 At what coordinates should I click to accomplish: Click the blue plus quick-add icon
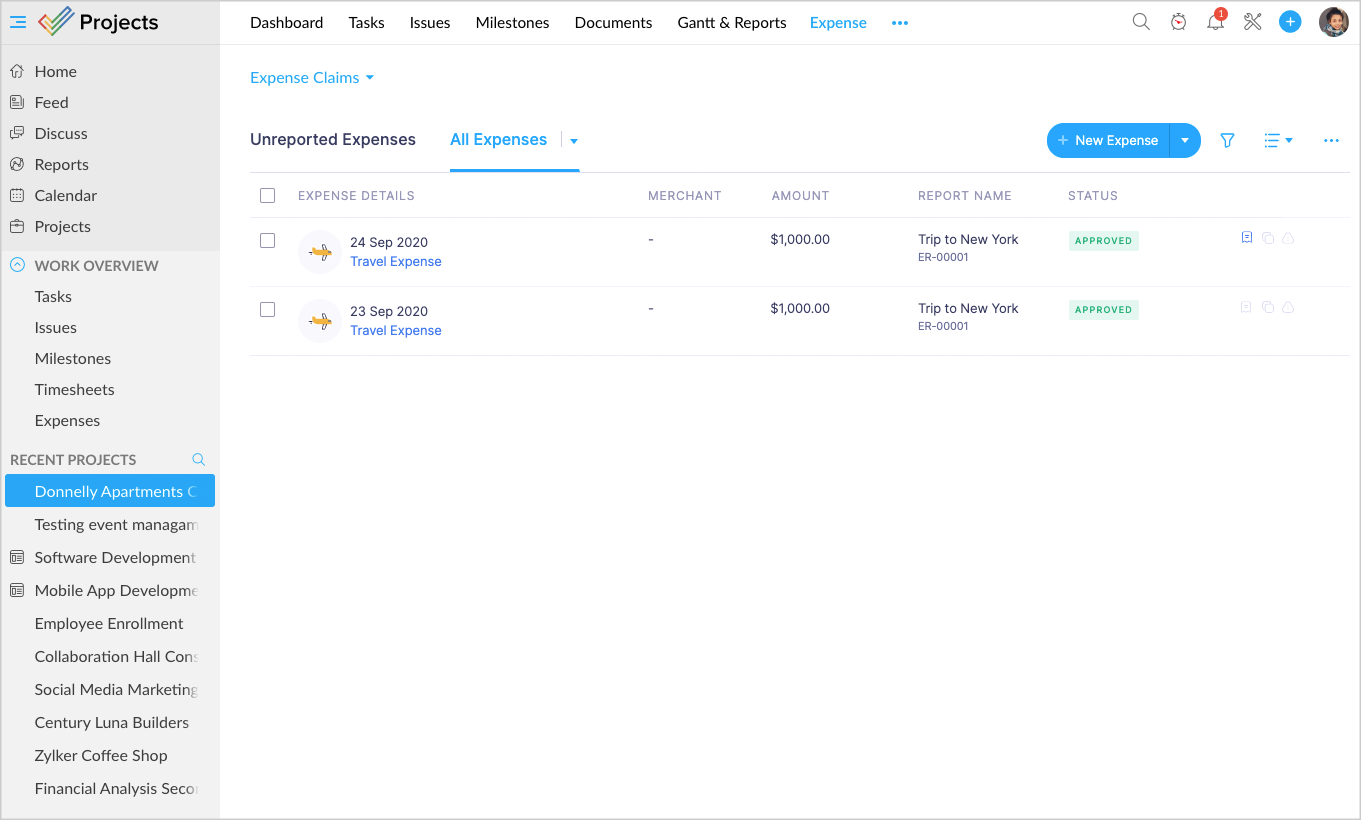(1290, 22)
